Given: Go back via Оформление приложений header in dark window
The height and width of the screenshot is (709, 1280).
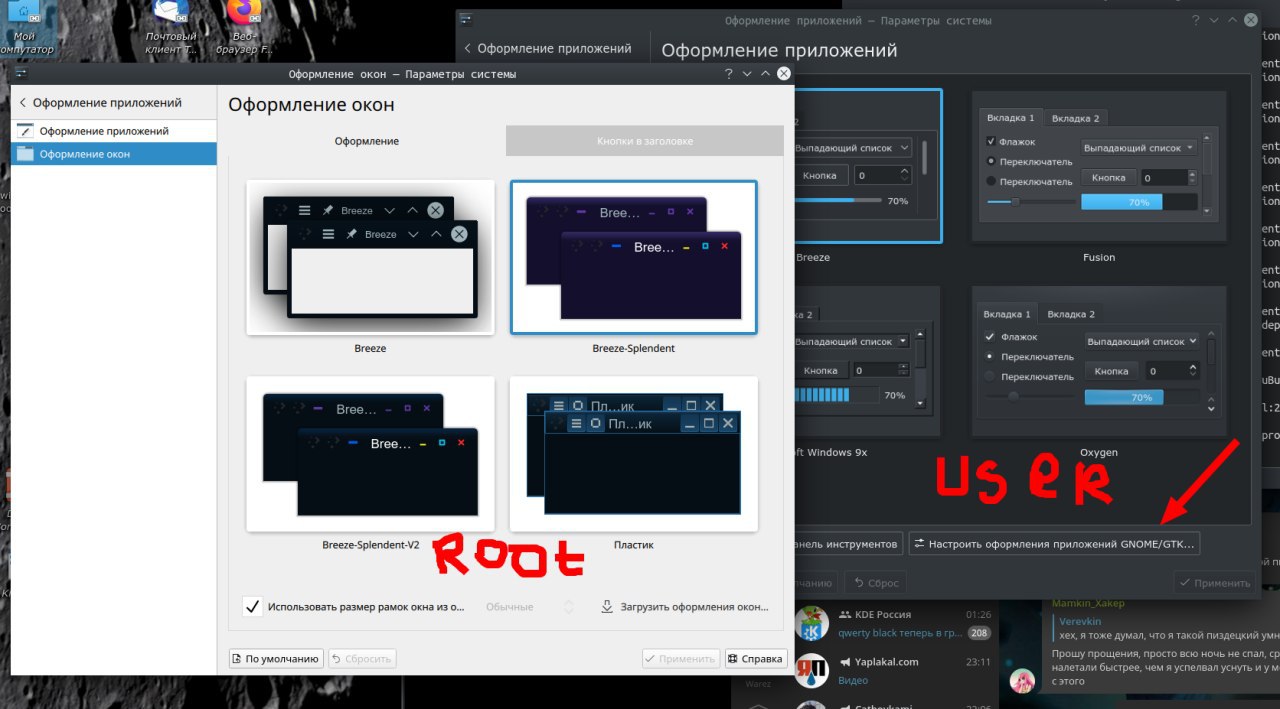Looking at the screenshot, I should [x=546, y=48].
